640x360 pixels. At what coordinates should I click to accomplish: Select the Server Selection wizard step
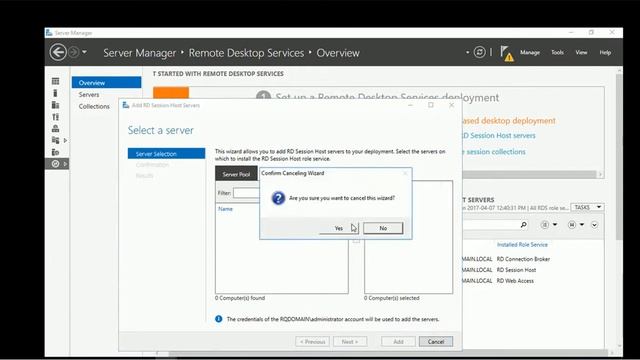pyautogui.click(x=166, y=154)
